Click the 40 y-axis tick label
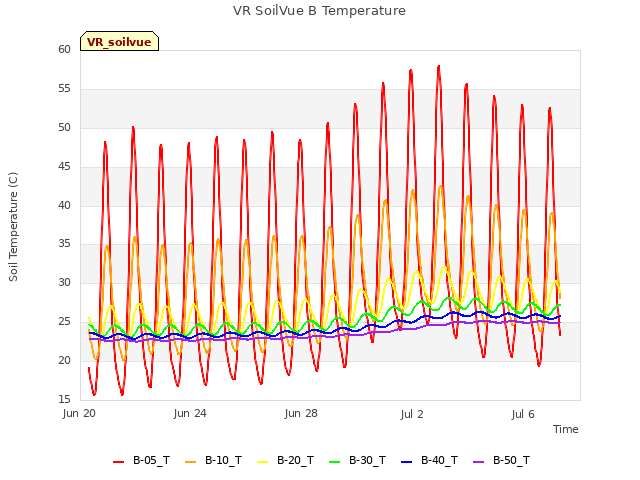 [64, 205]
